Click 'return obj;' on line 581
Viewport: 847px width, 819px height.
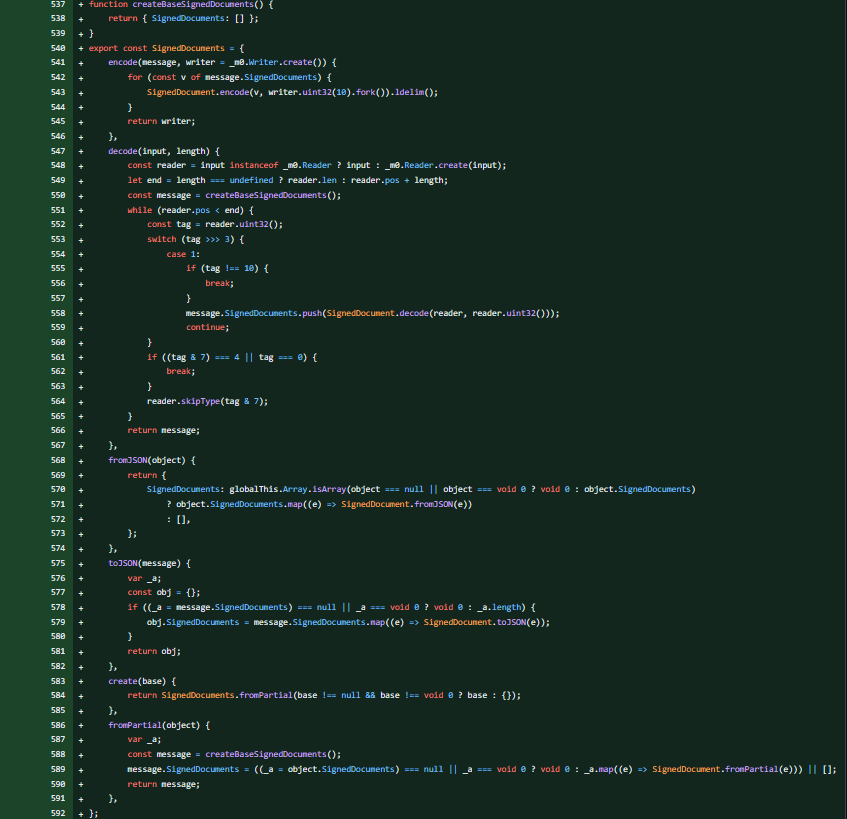click(154, 652)
